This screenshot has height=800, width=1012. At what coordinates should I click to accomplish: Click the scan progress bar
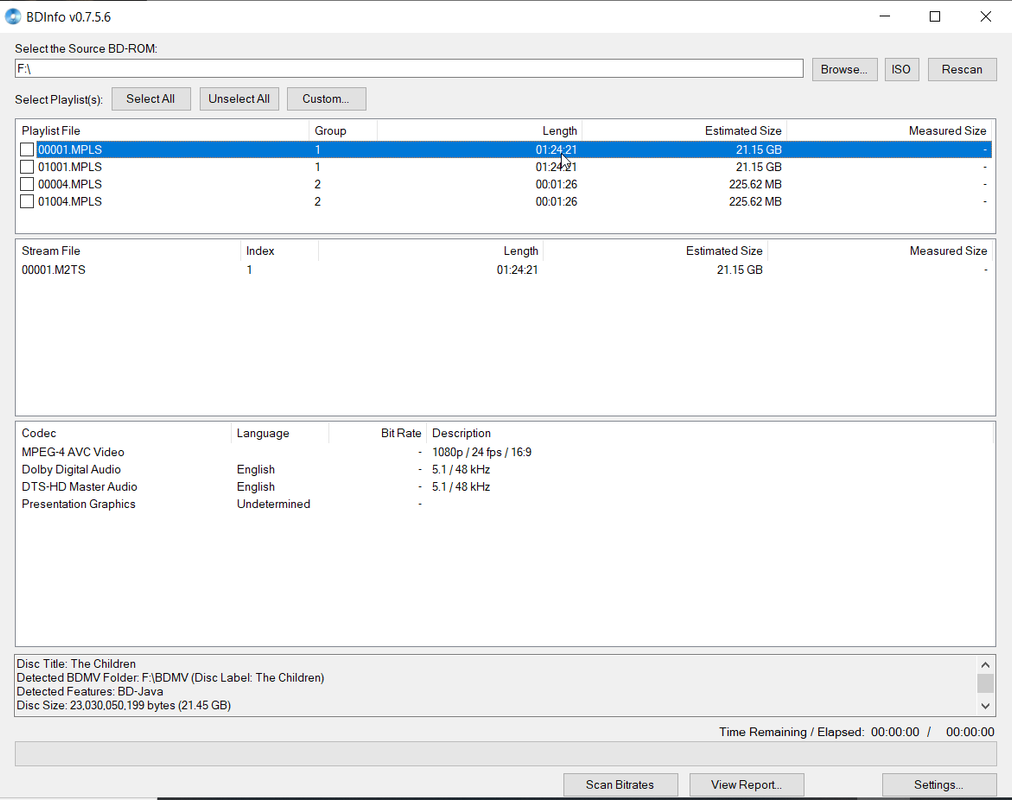point(505,754)
